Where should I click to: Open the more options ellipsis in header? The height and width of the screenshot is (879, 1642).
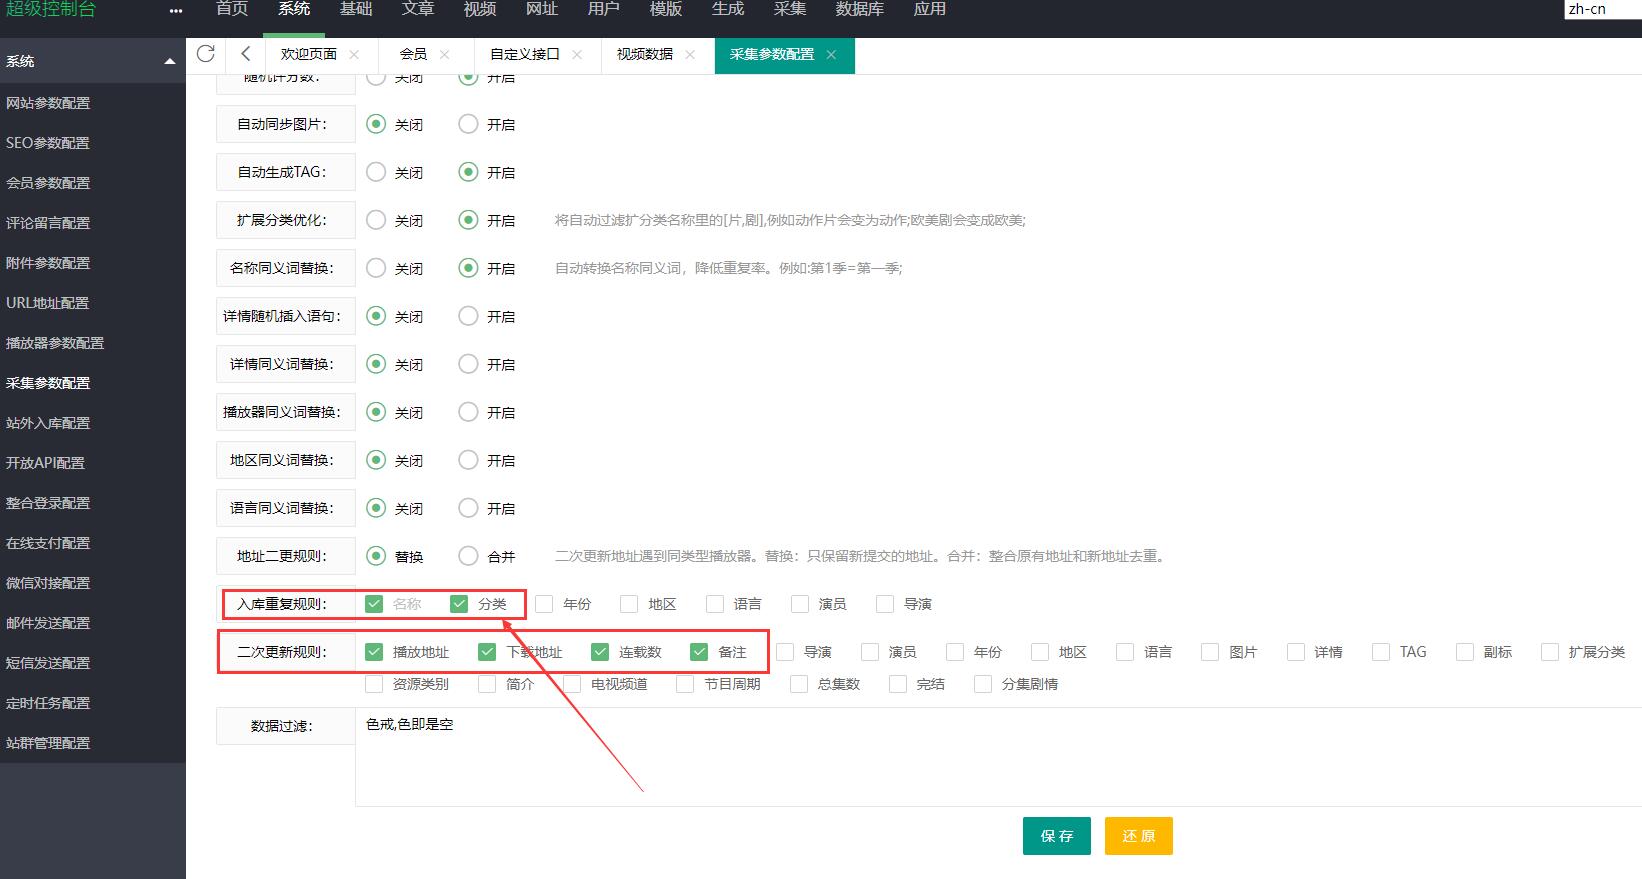pos(176,11)
